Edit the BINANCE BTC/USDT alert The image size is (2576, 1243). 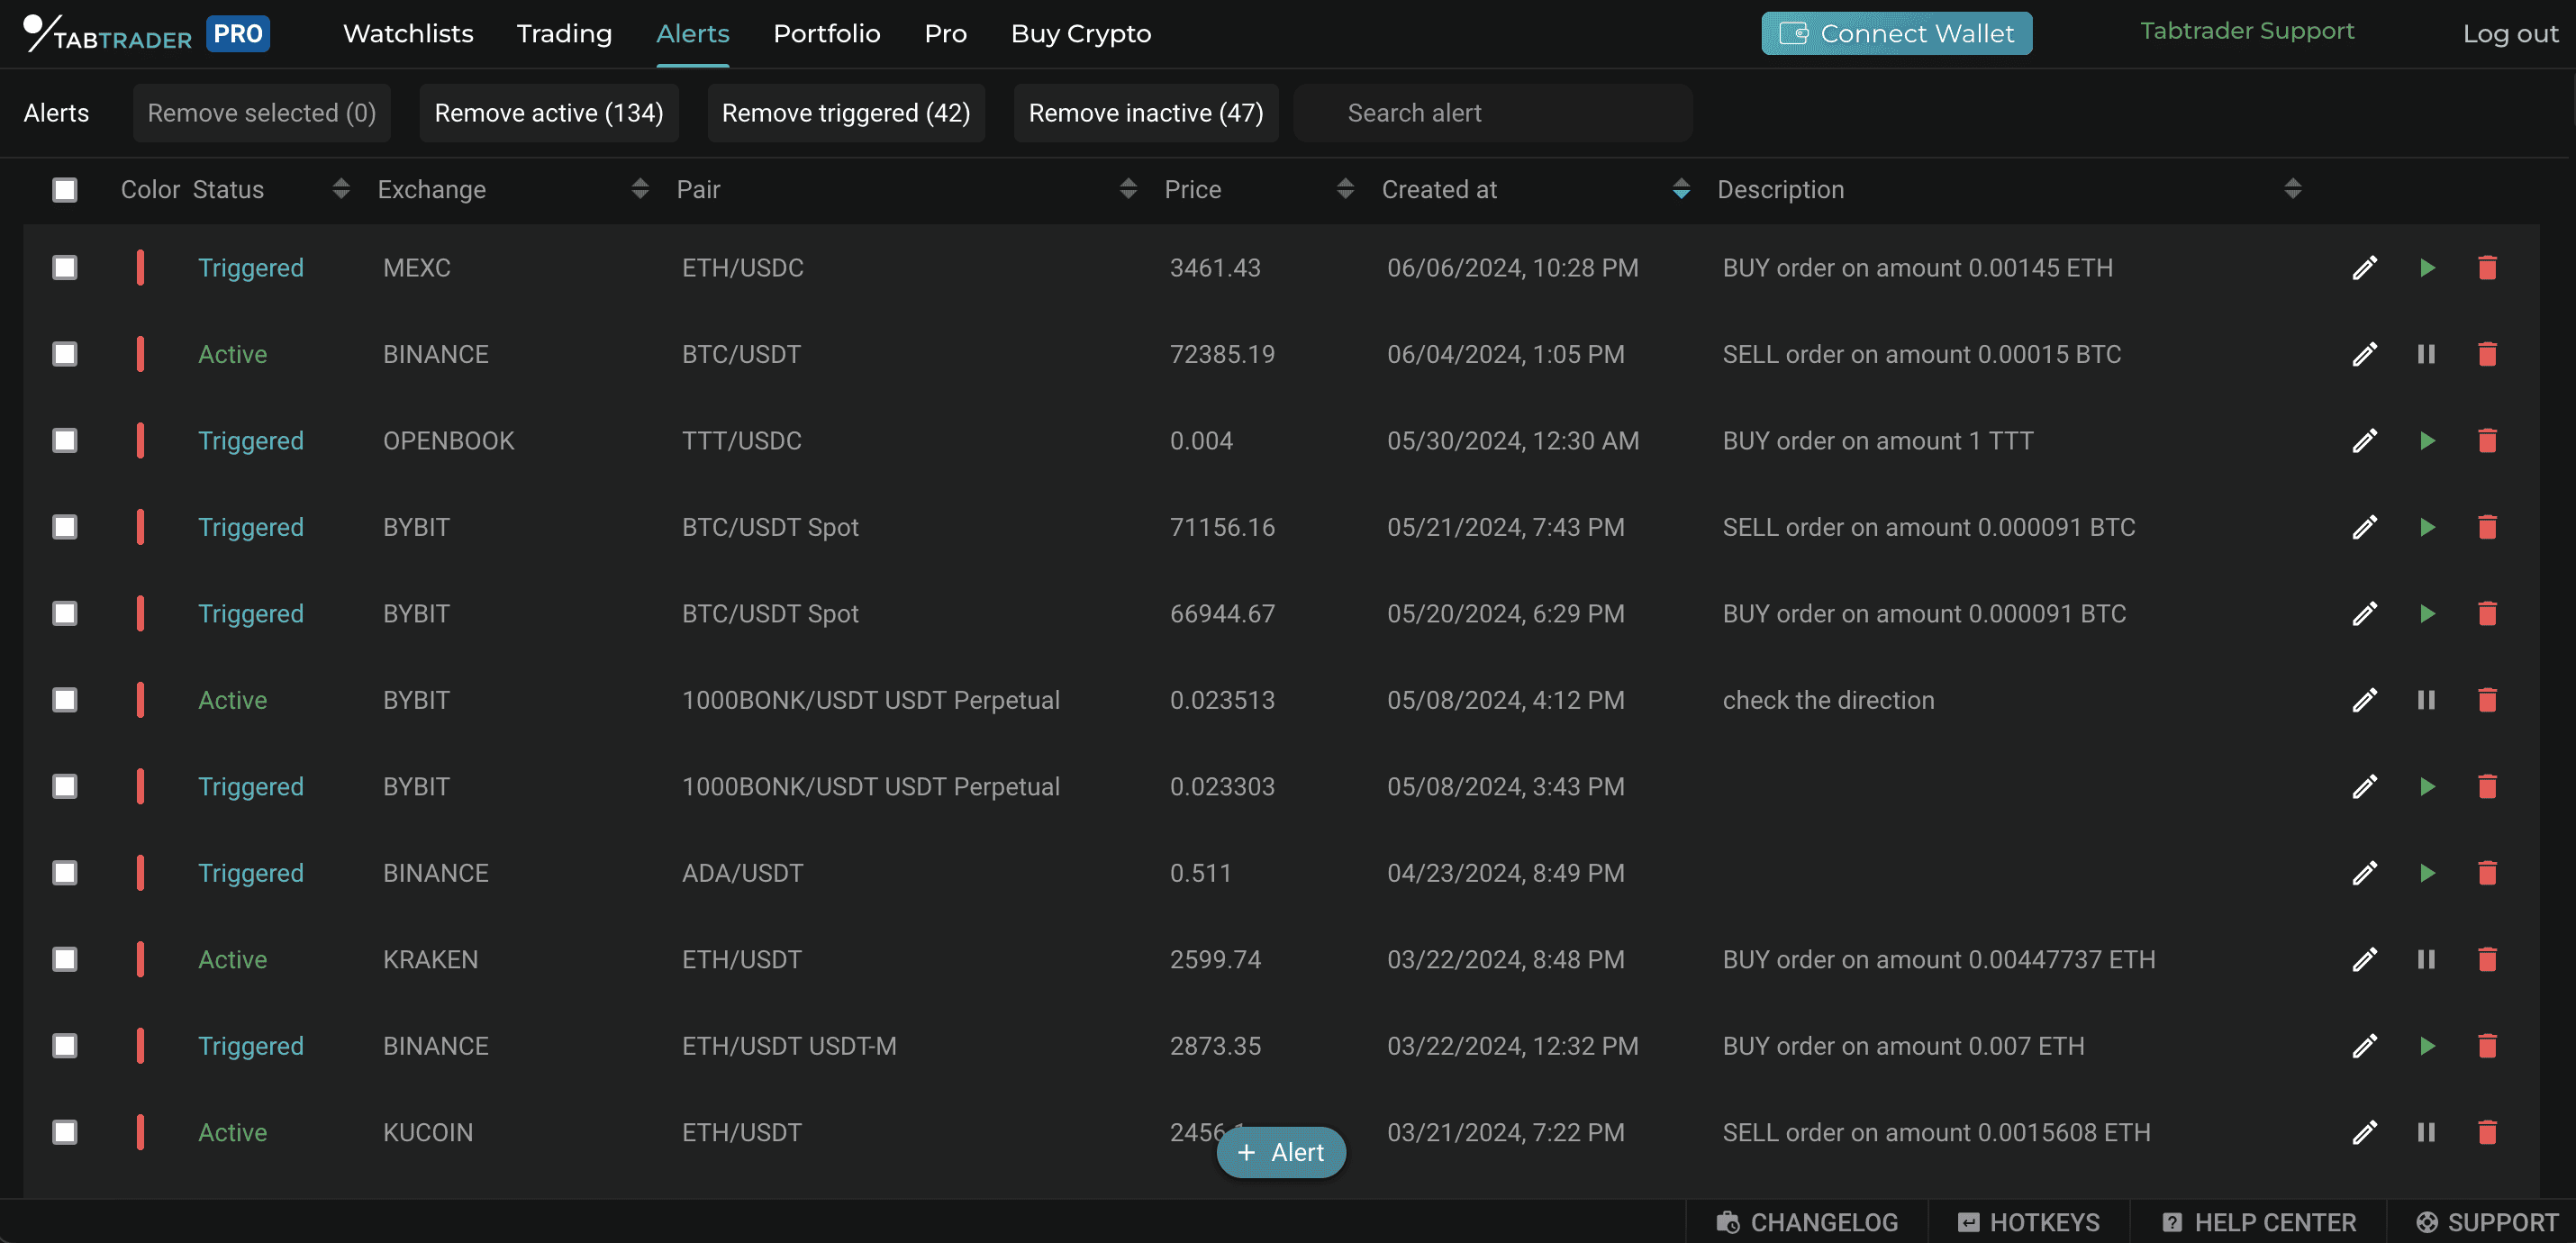point(2364,354)
